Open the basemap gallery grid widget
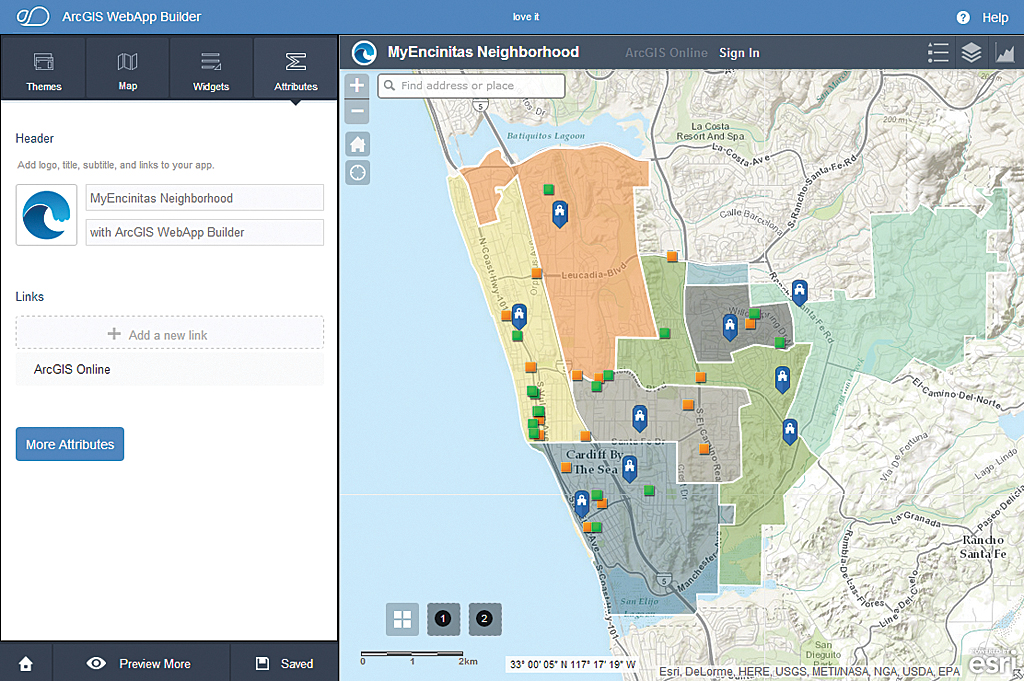 pyautogui.click(x=402, y=619)
